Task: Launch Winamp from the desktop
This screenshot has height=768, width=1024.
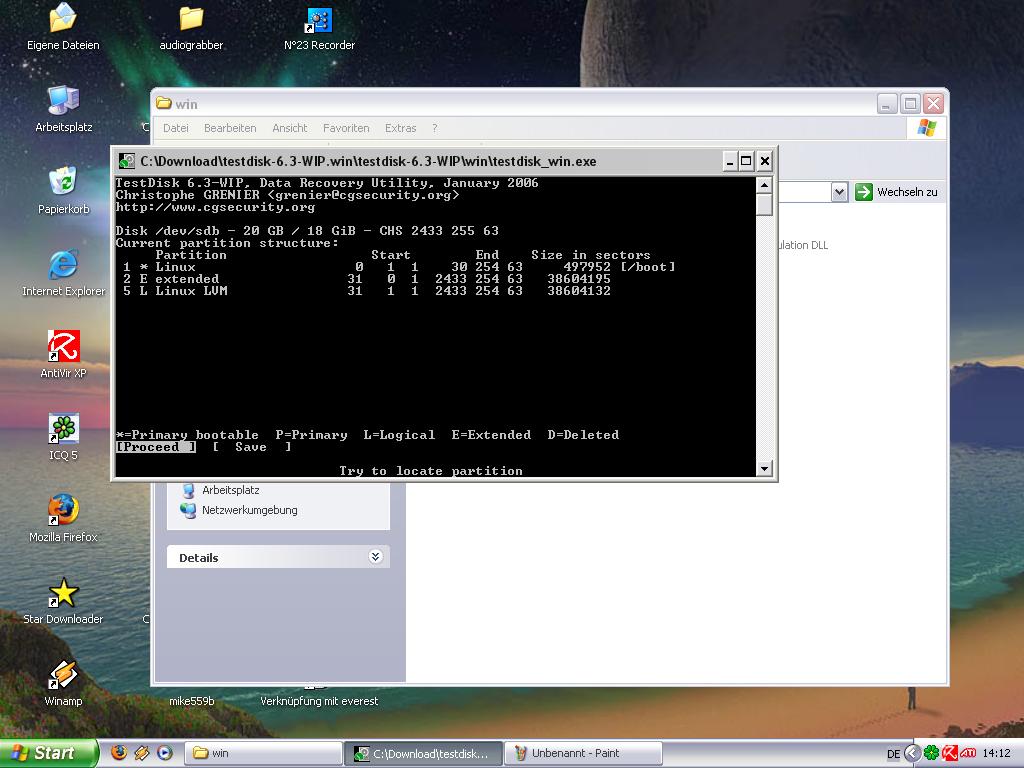Action: 63,683
